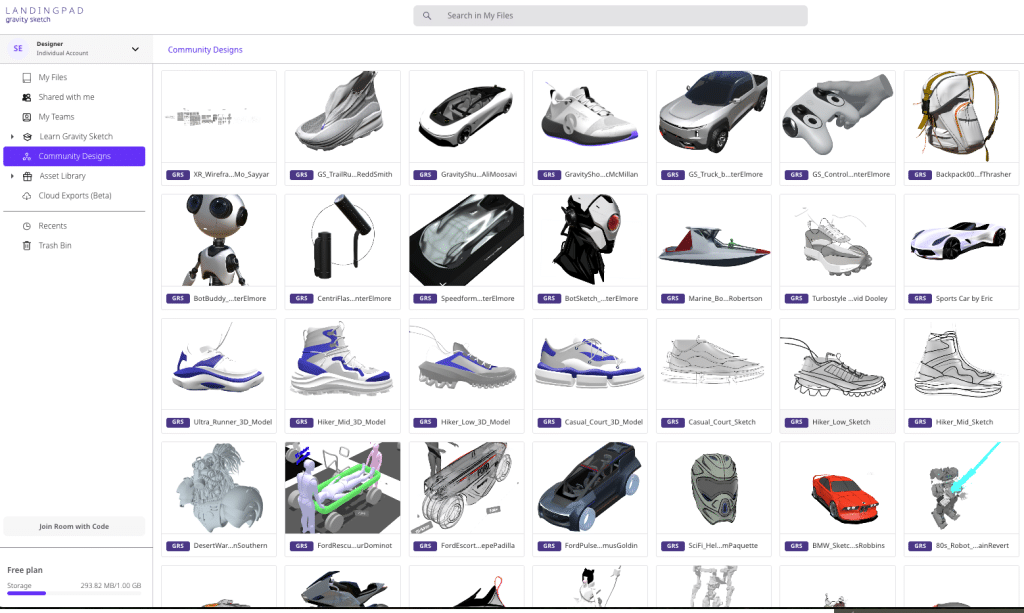Screen dimensions: 1024x613
Task: Click the GRS badge on Backpack00...fThrasher
Action: (920, 175)
